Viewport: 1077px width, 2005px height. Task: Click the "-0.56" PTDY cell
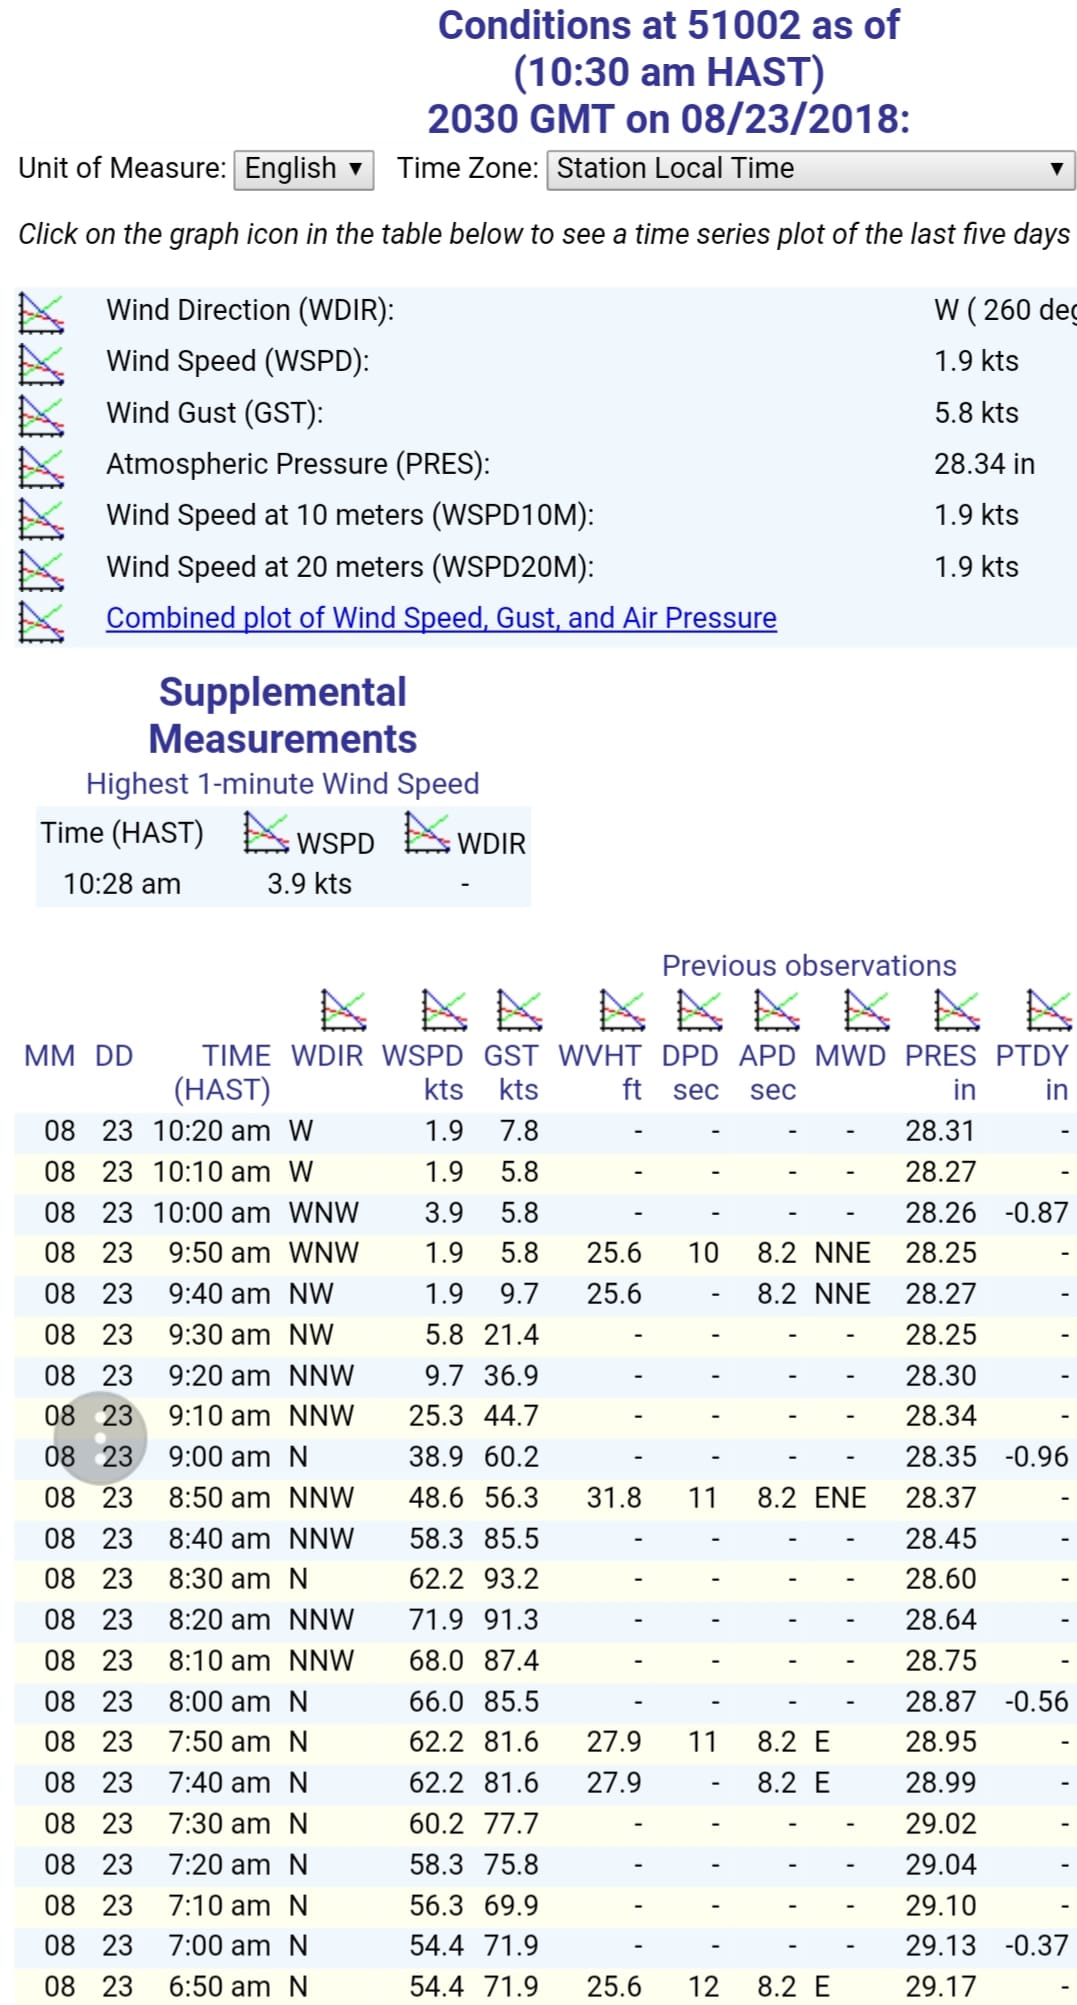click(x=1037, y=1702)
